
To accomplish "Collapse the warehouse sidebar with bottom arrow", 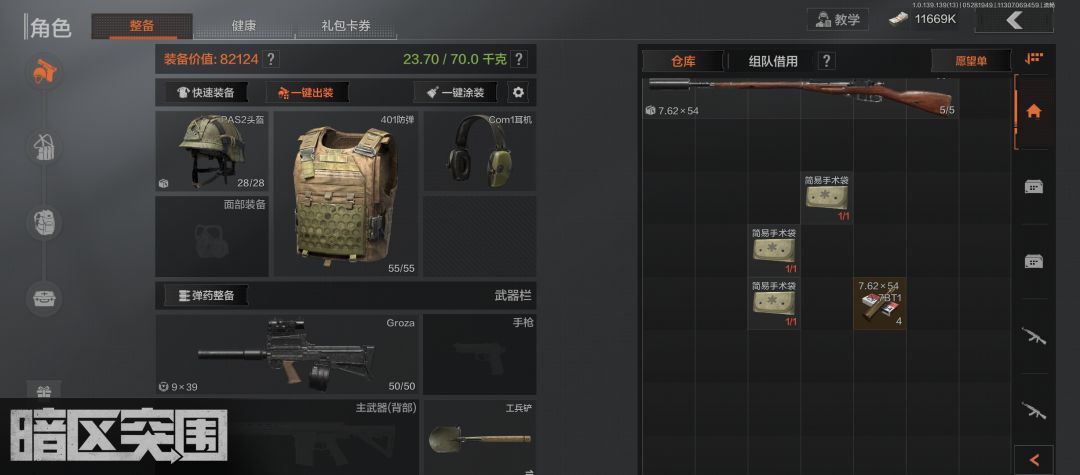I will coord(1033,459).
